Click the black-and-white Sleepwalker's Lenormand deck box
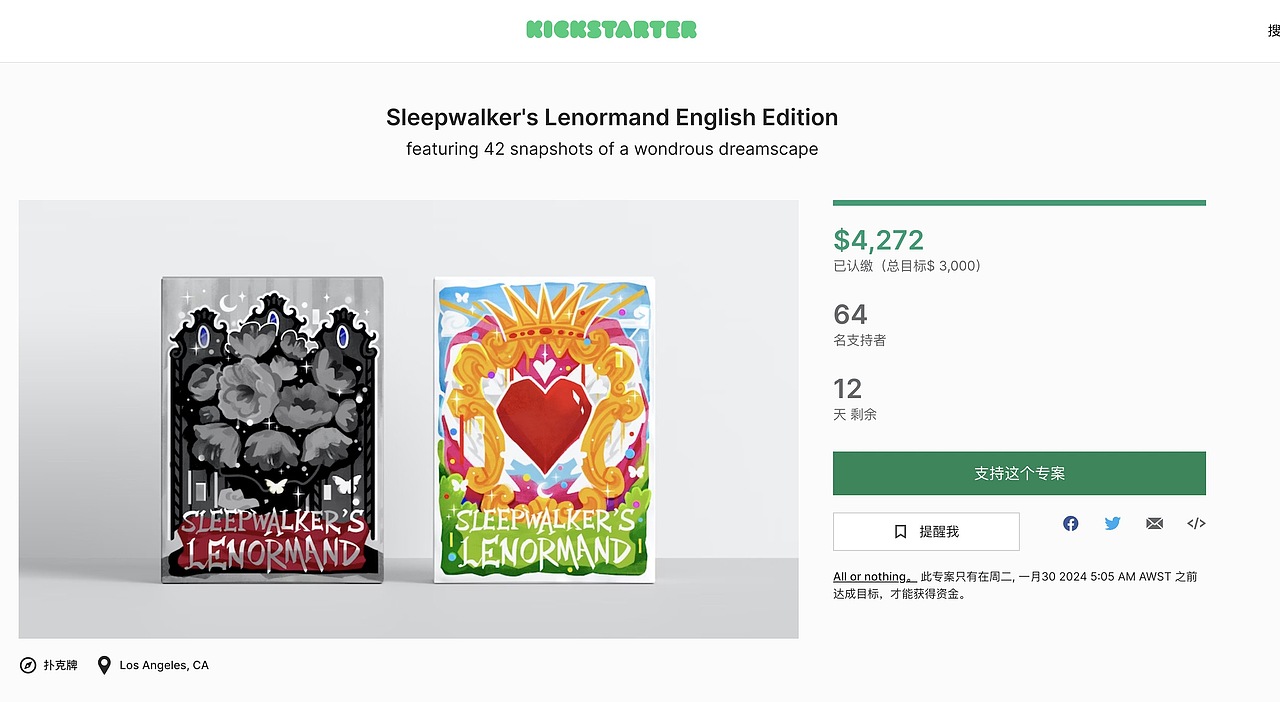This screenshot has height=702, width=1280. (x=273, y=430)
